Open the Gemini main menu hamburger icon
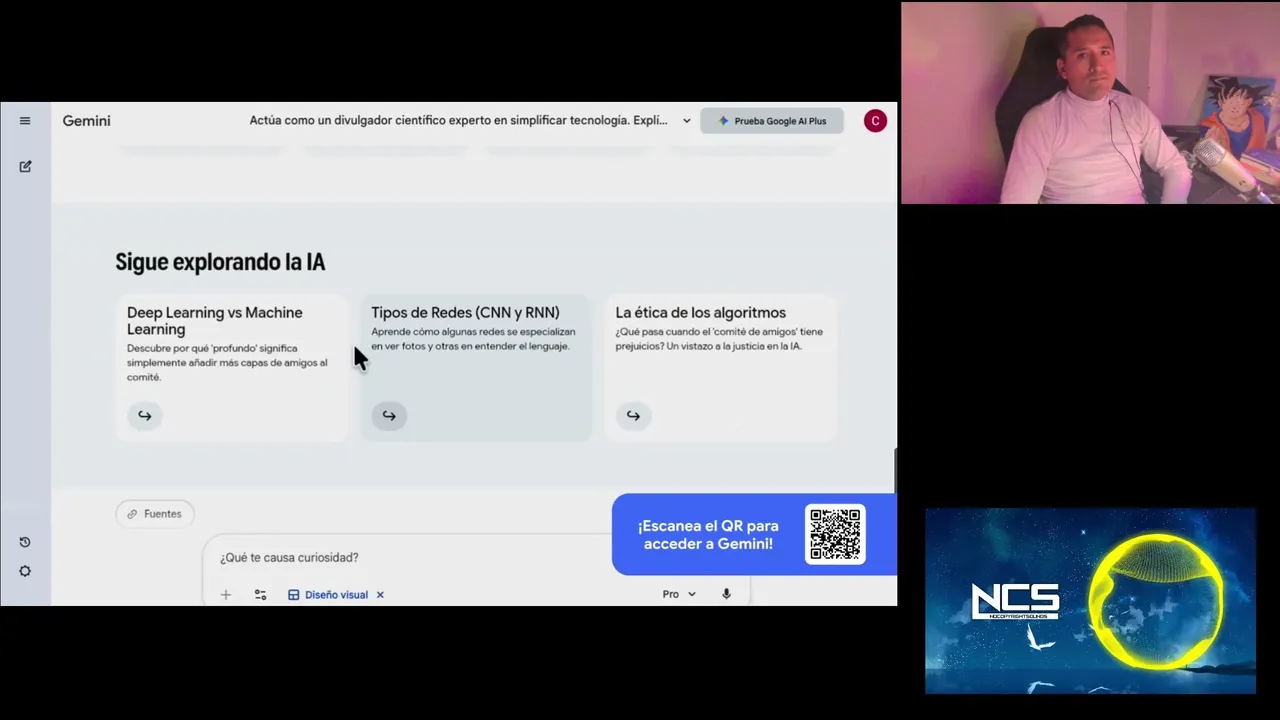 [25, 121]
